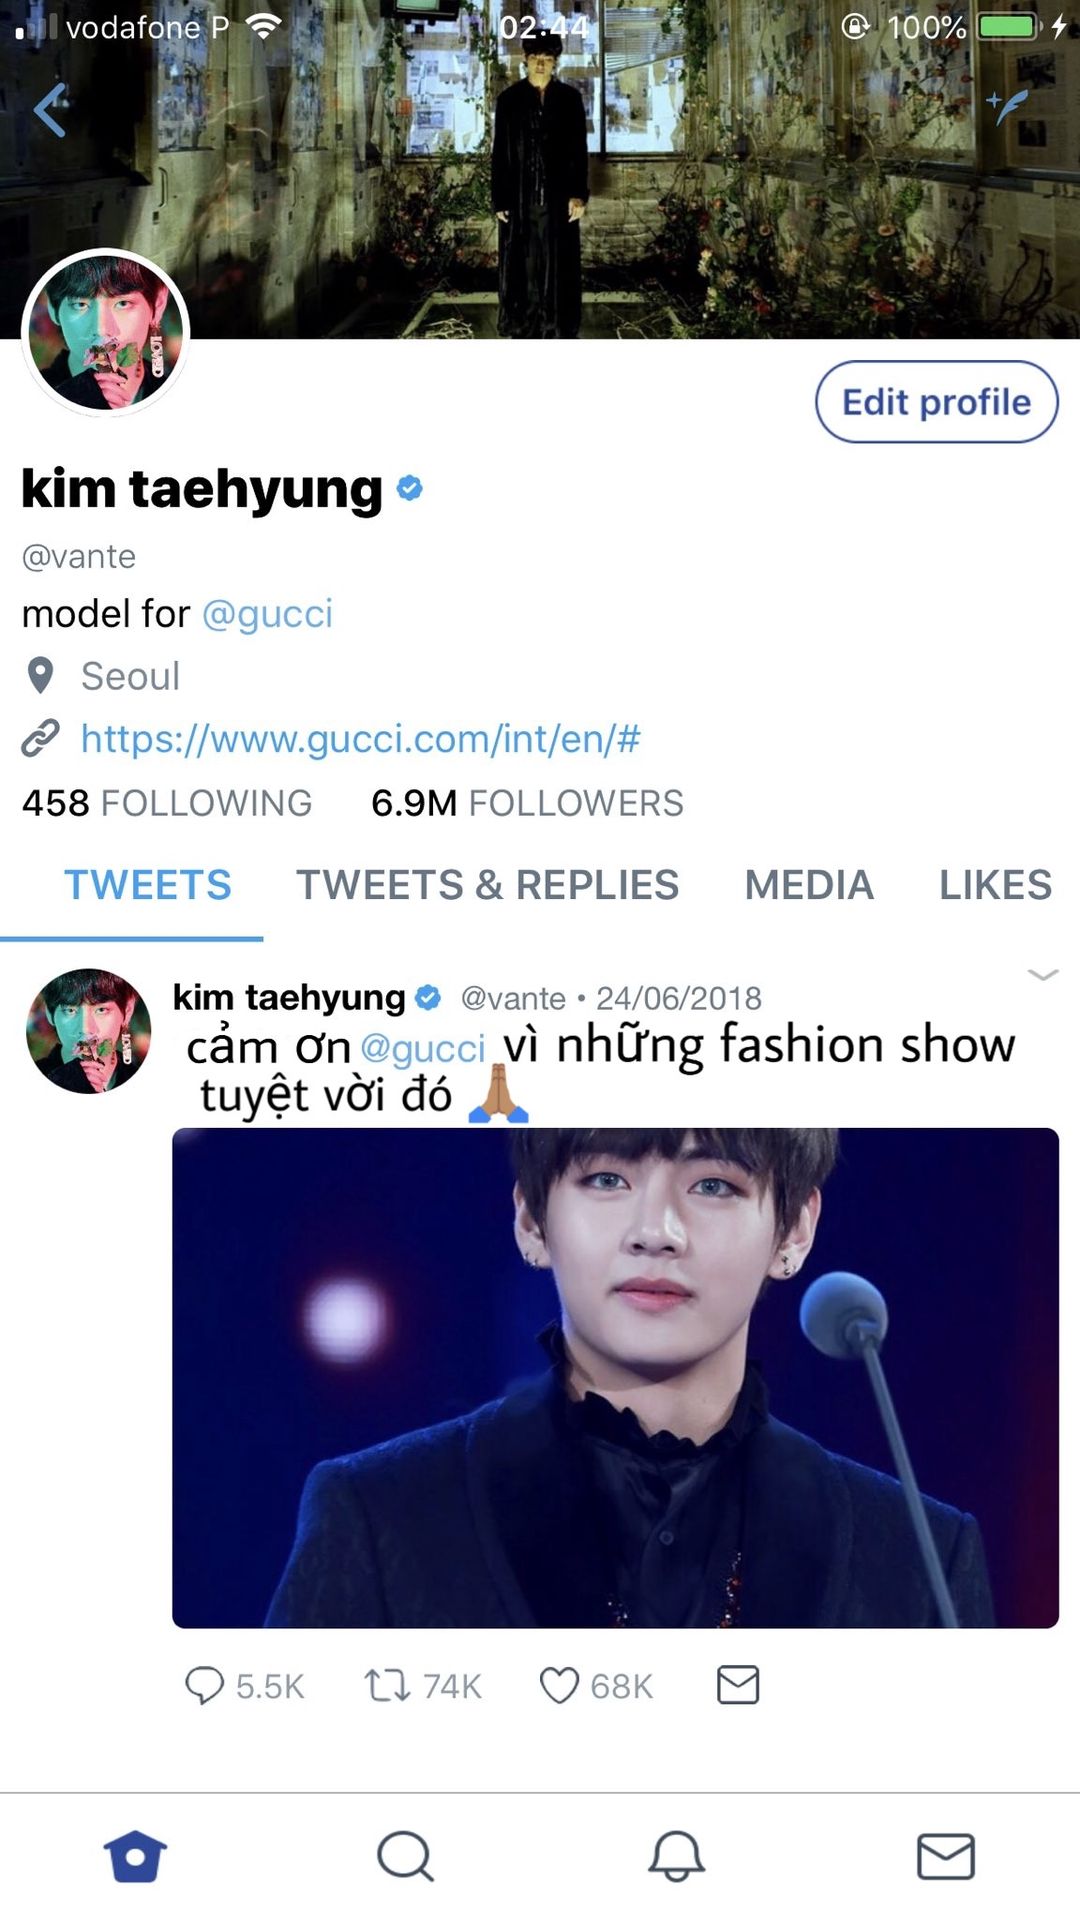
Task: Expand the tweet options chevron
Action: pyautogui.click(x=1042, y=975)
